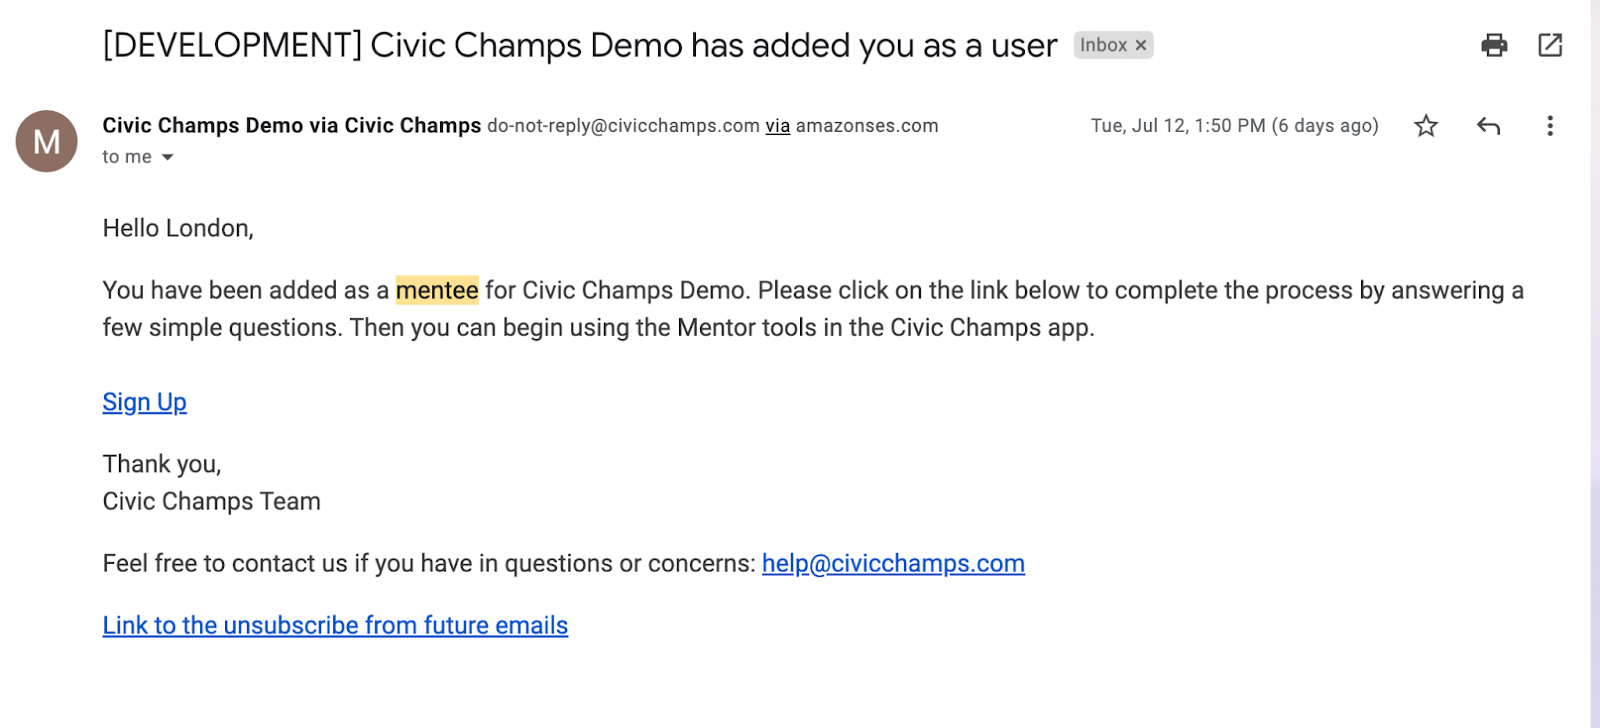Click the email subject heading
The height and width of the screenshot is (728, 1600).
click(580, 45)
